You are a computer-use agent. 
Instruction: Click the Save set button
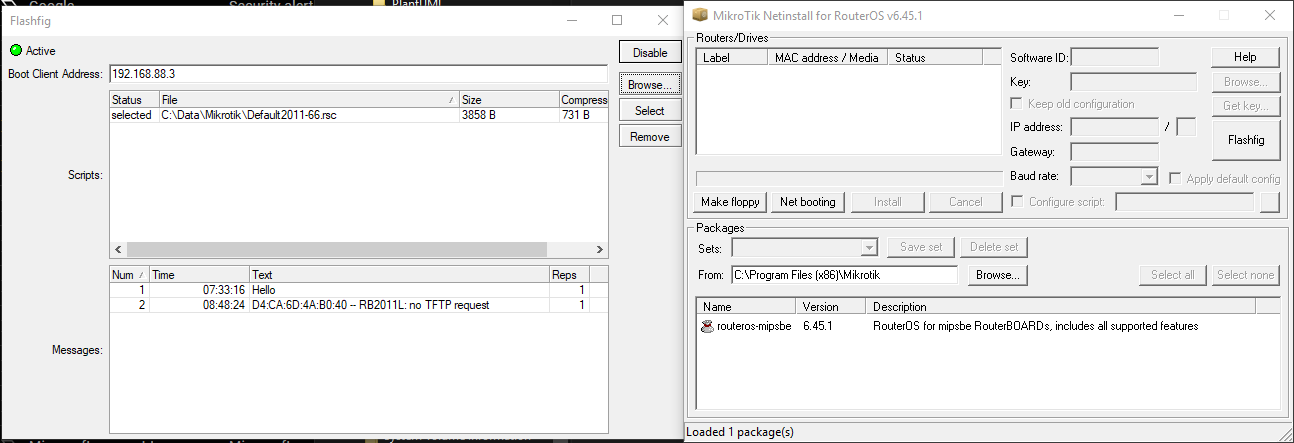click(x=921, y=247)
